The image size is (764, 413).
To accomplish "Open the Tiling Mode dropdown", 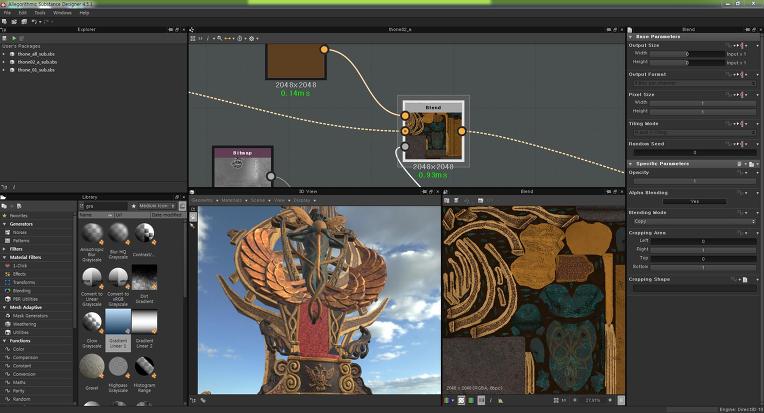I will 695,132.
